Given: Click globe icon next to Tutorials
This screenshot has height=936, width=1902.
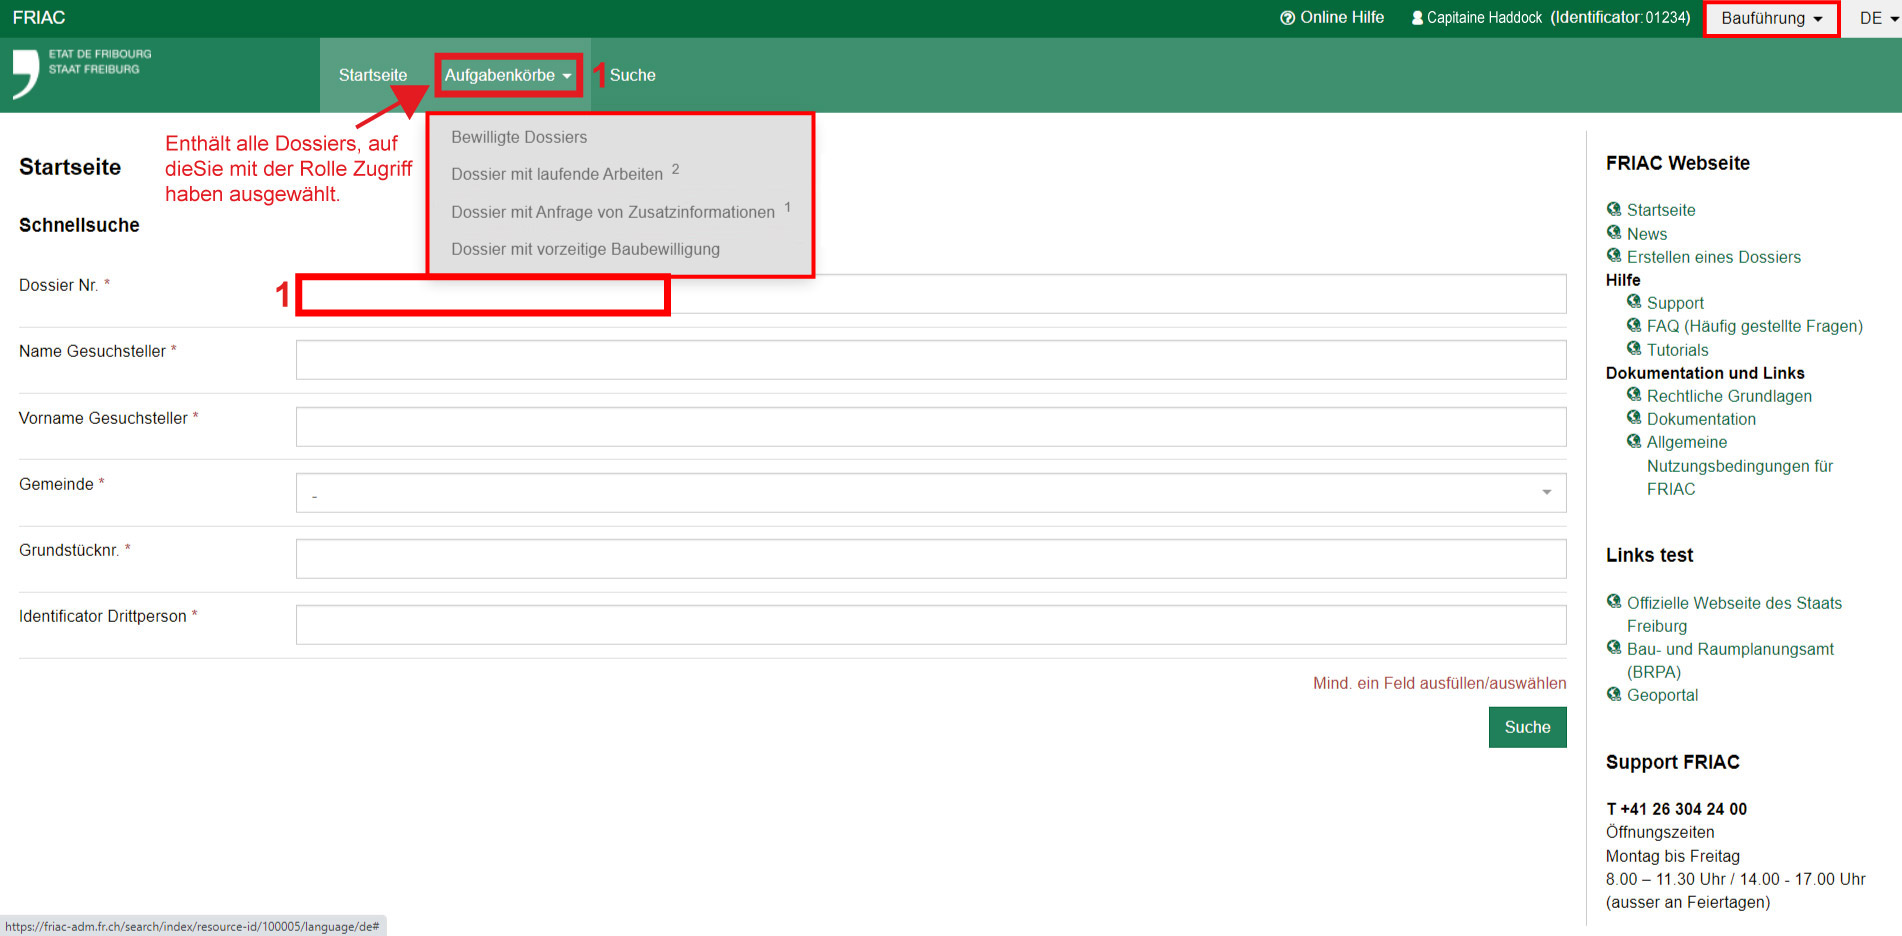Looking at the screenshot, I should pyautogui.click(x=1633, y=349).
